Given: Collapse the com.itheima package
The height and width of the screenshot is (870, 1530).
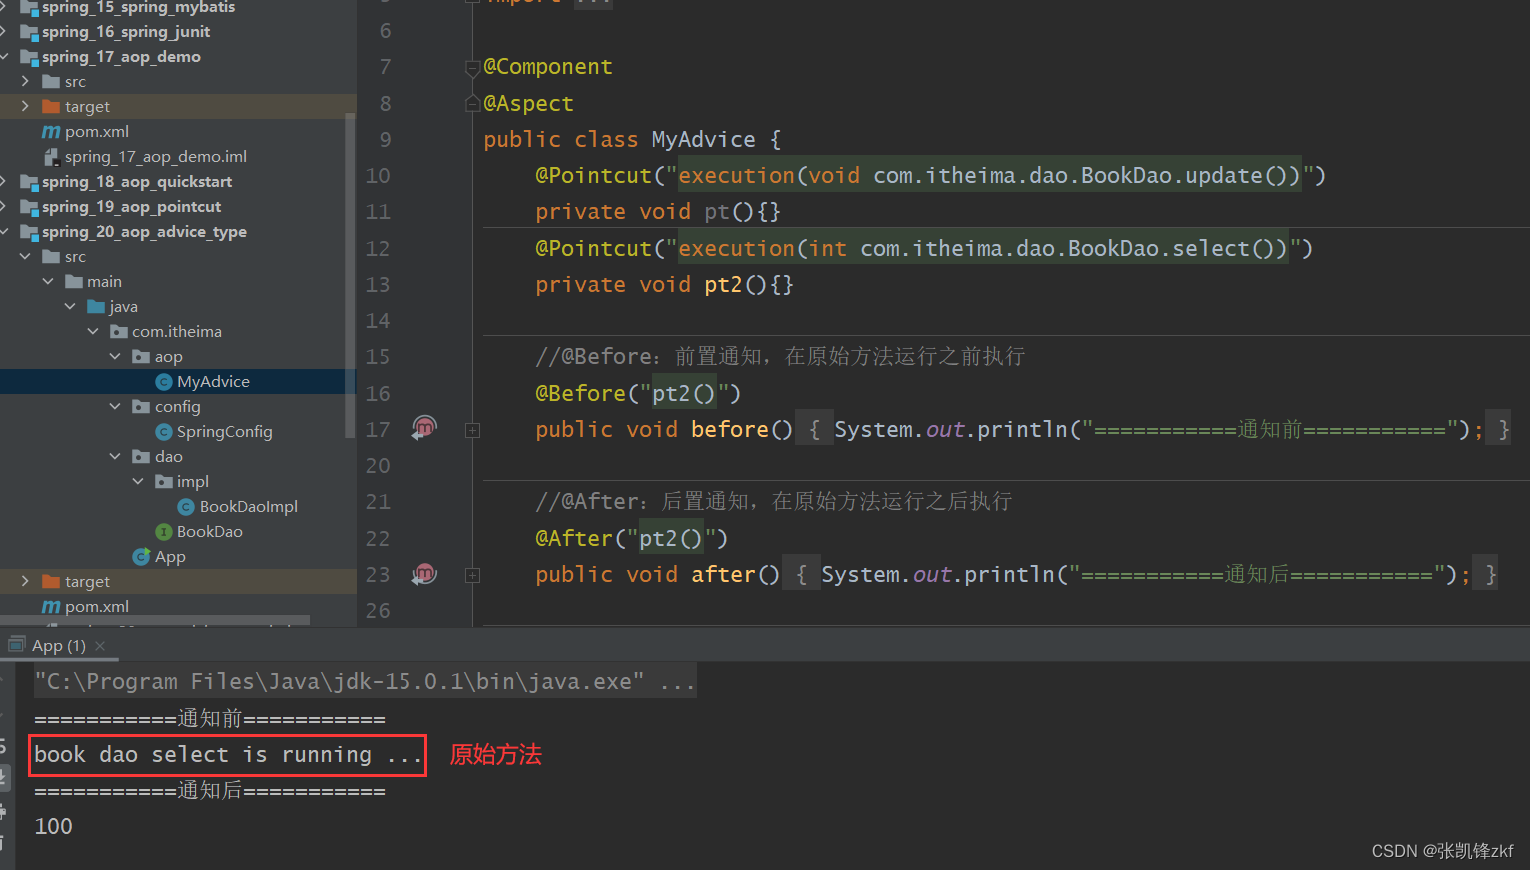Looking at the screenshot, I should point(93,332).
